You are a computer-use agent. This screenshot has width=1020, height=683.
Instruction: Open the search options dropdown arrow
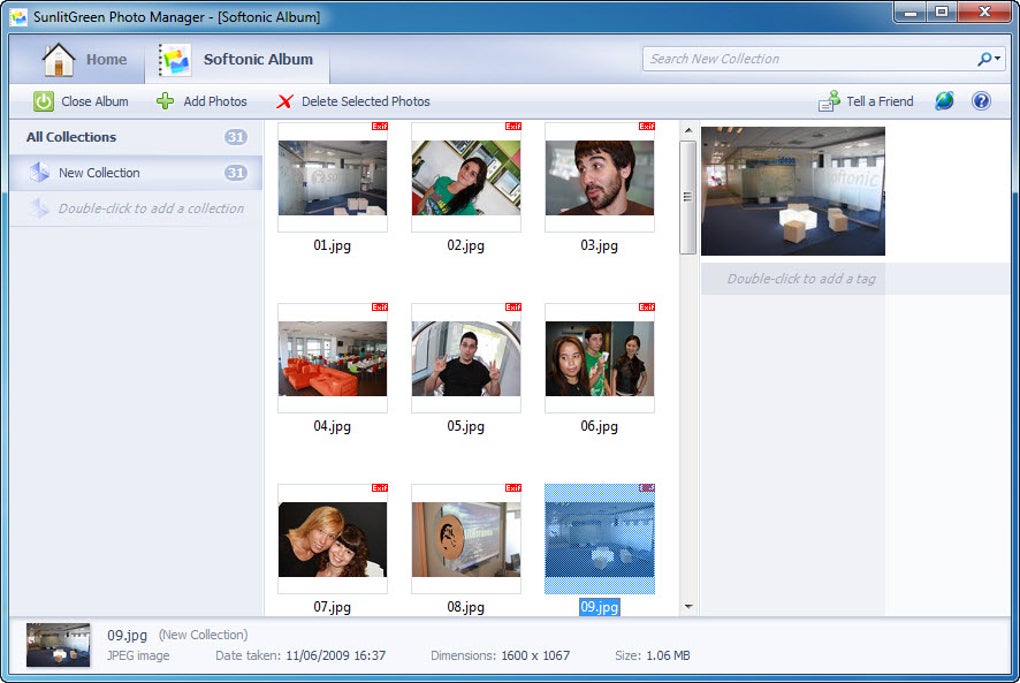pos(995,59)
